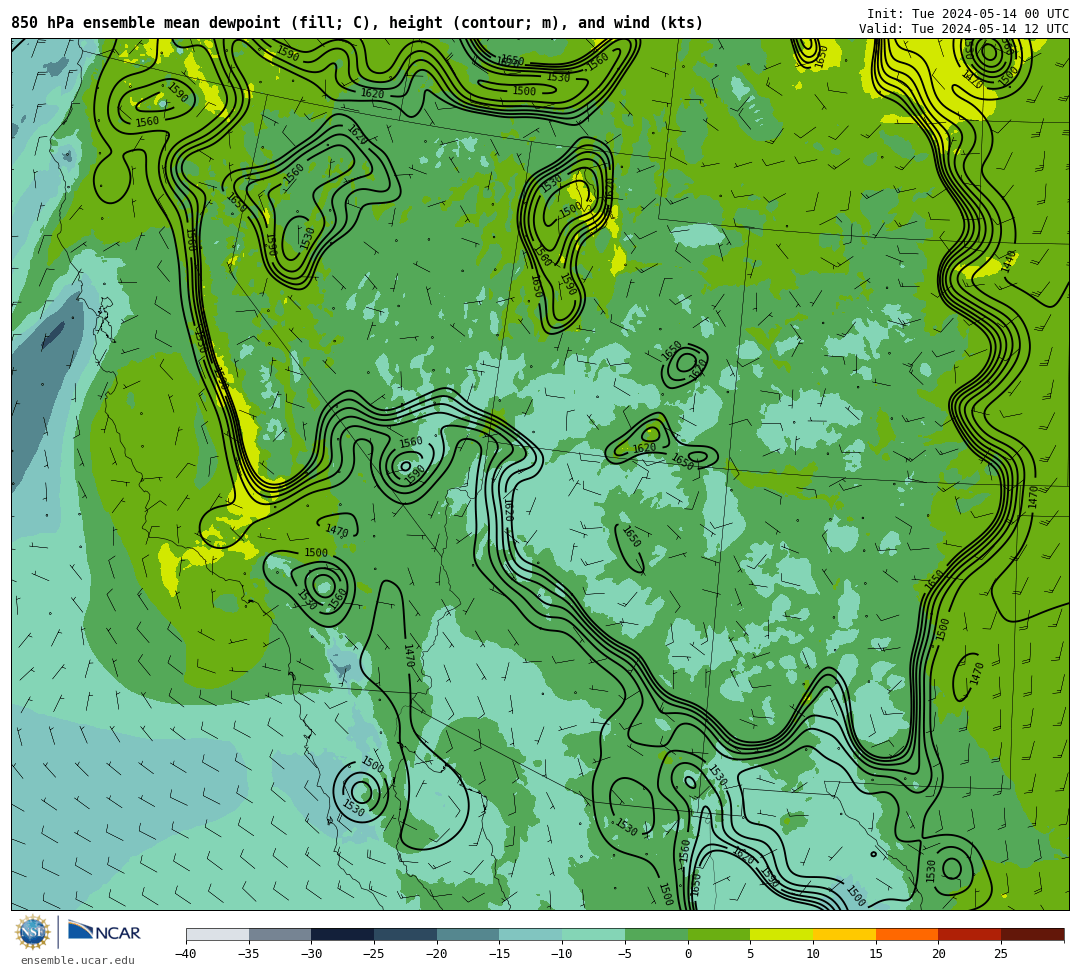Click the red swatch between 20 and 25
The image size is (1080, 973).
tap(970, 934)
